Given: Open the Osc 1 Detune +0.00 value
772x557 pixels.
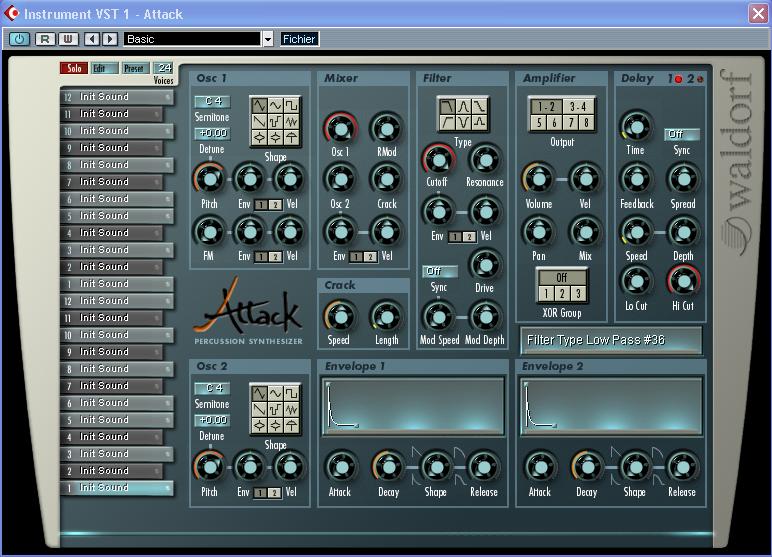Looking at the screenshot, I should 213,133.
